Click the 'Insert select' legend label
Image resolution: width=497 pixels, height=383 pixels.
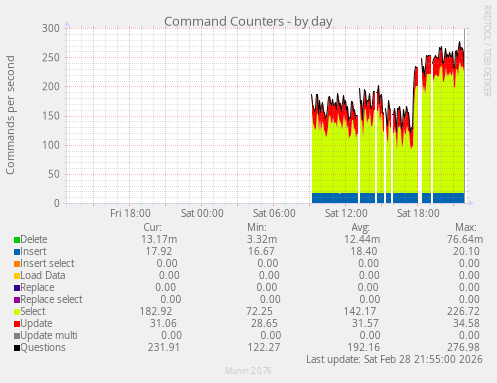[47, 263]
